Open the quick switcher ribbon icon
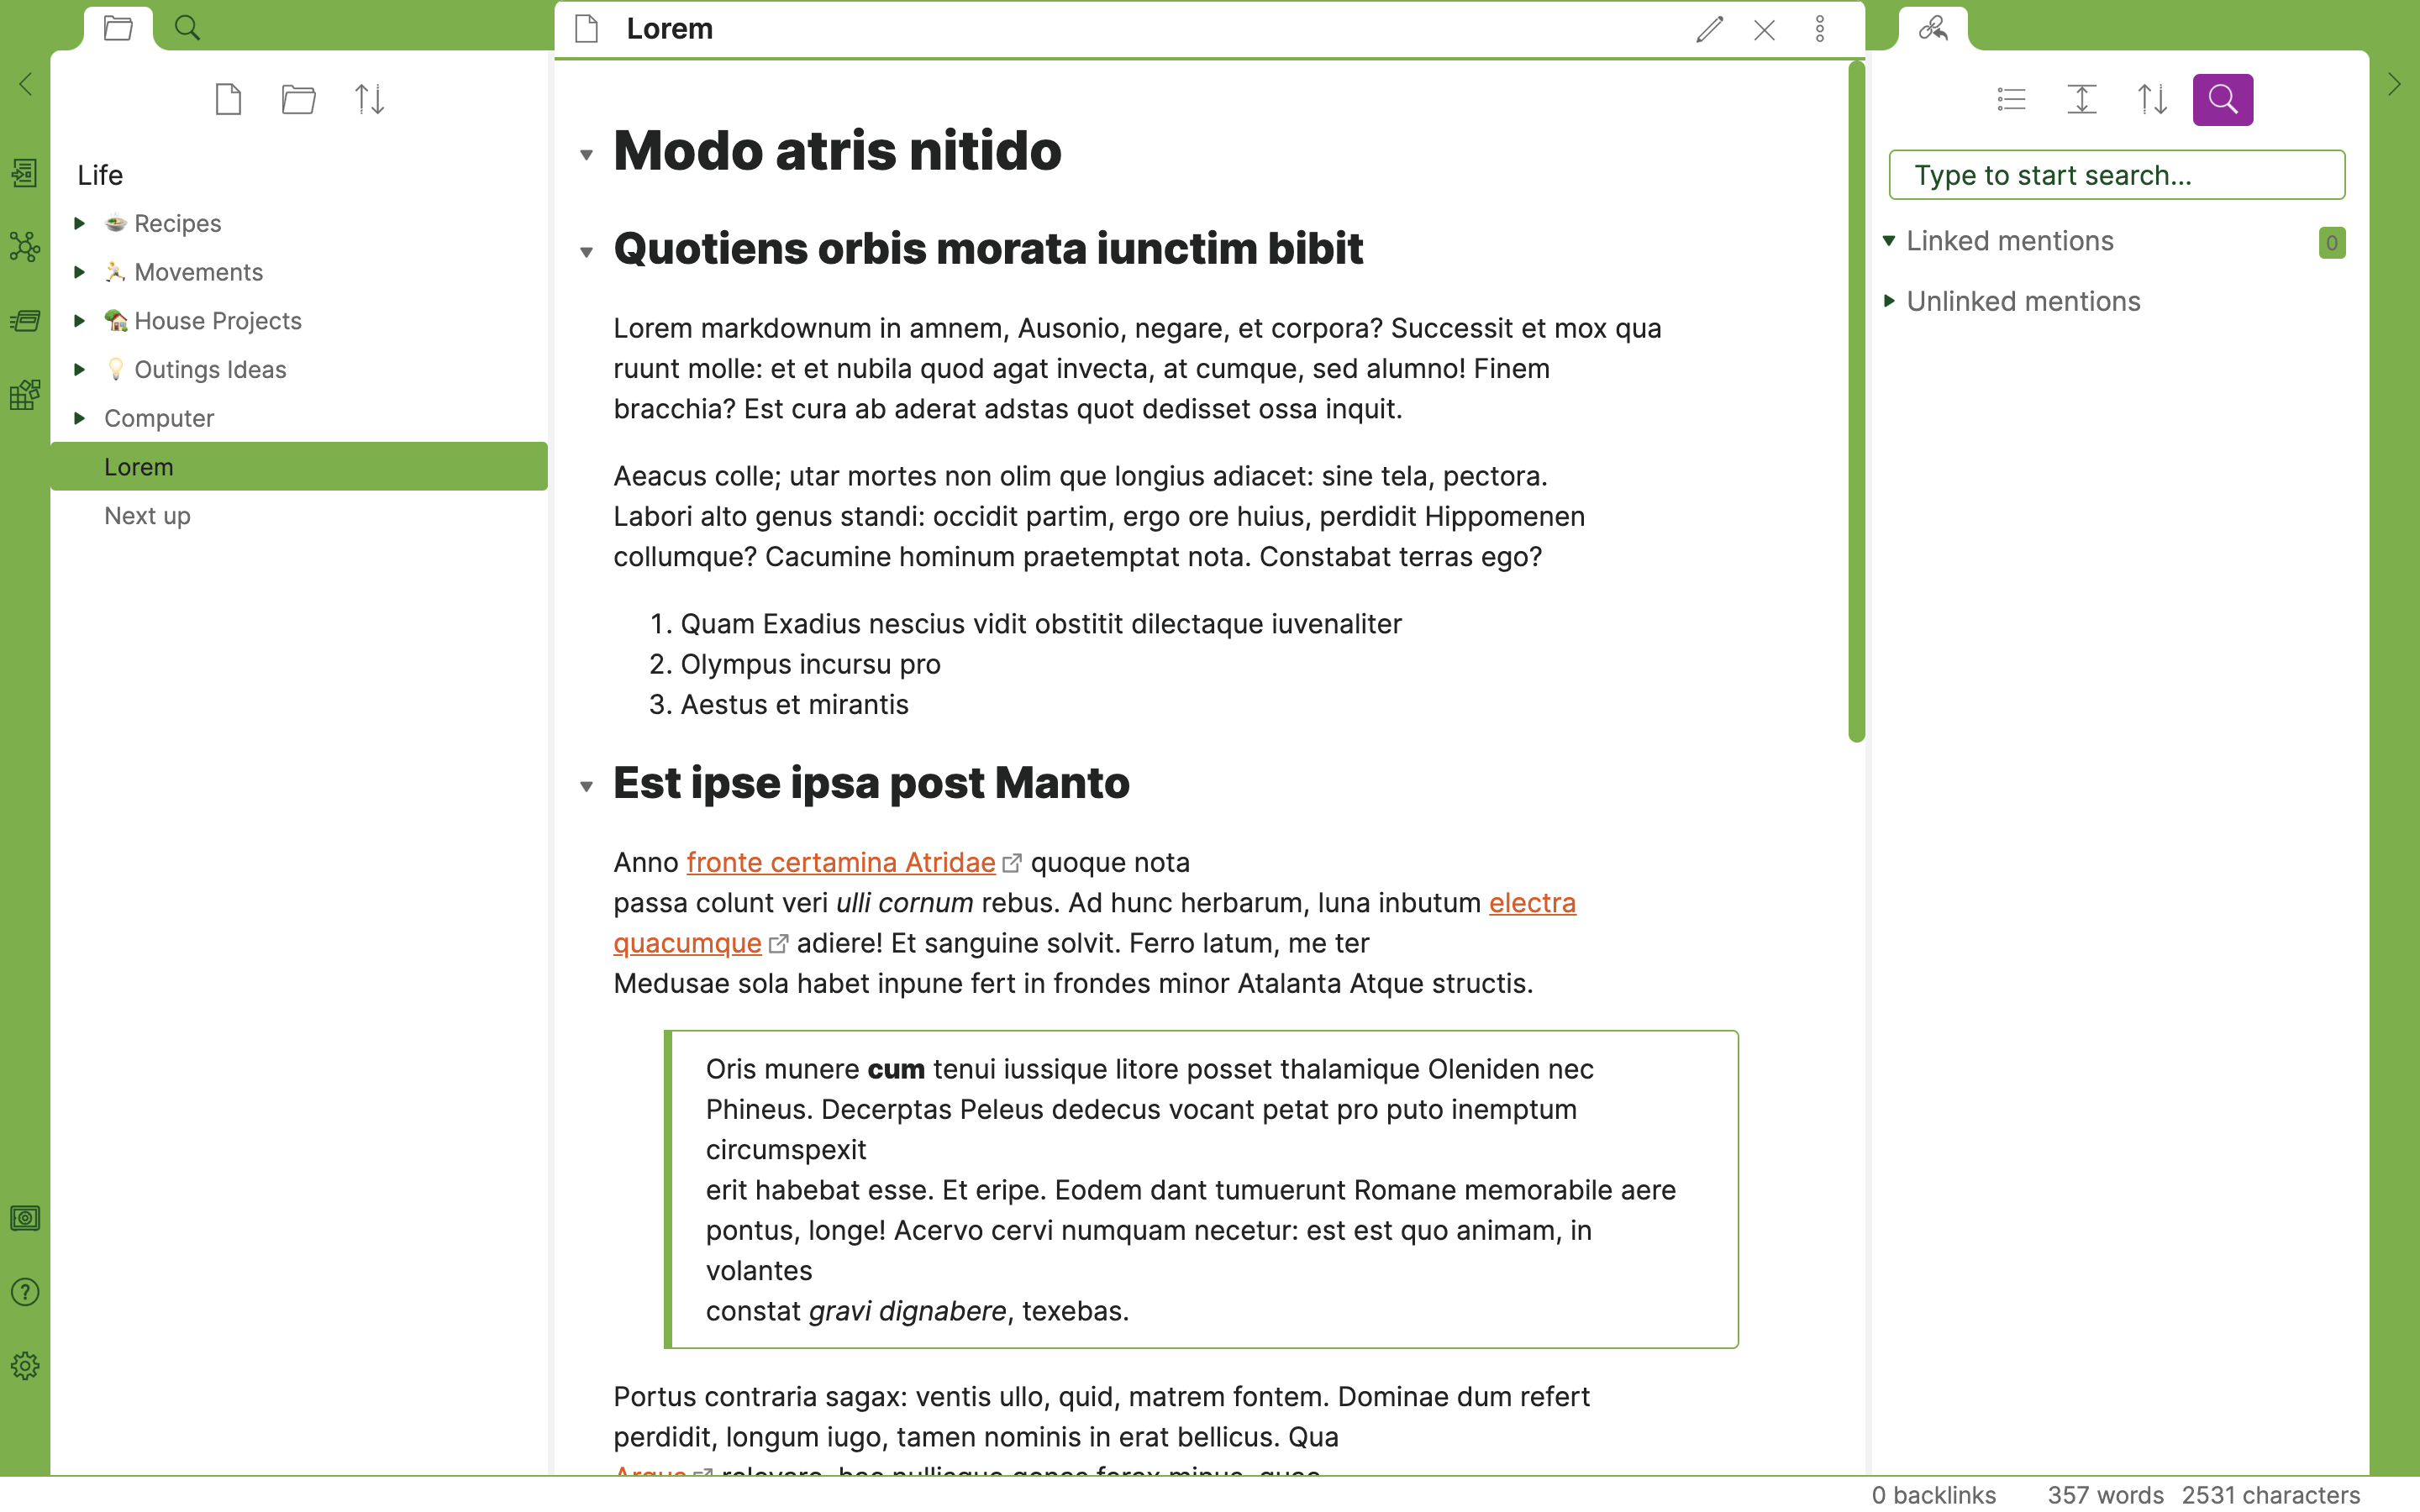Image resolution: width=2420 pixels, height=1512 pixels. [24, 173]
